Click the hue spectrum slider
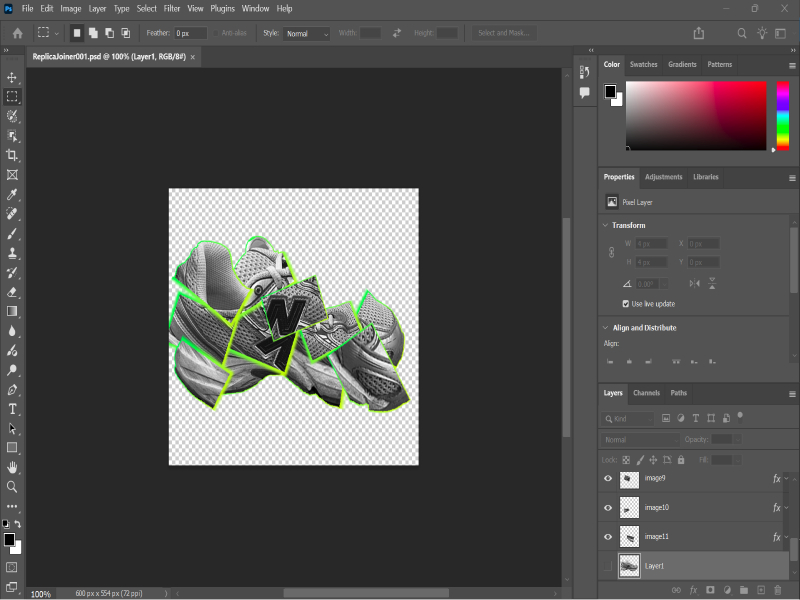The image size is (800, 600). (783, 115)
